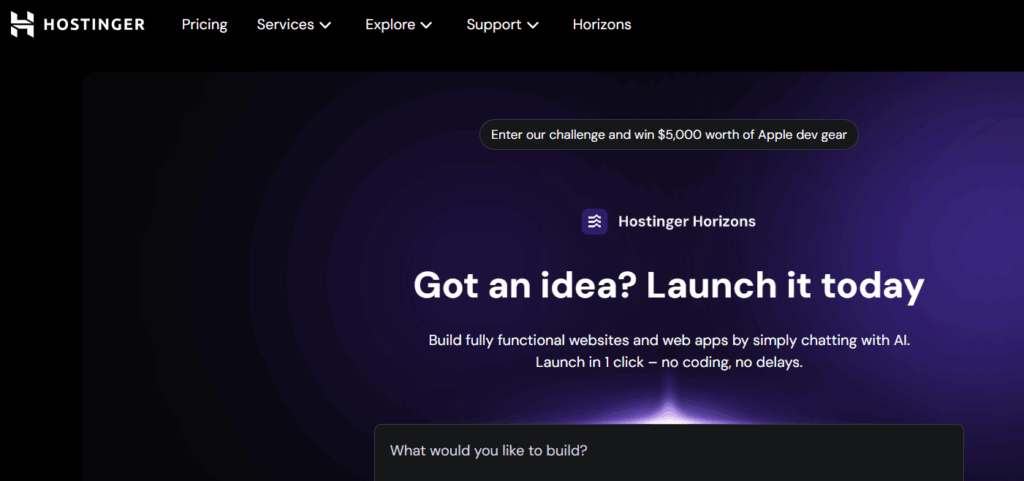Screen dimensions: 1024x481
Task: Click the Explore menu label
Action: (x=390, y=24)
